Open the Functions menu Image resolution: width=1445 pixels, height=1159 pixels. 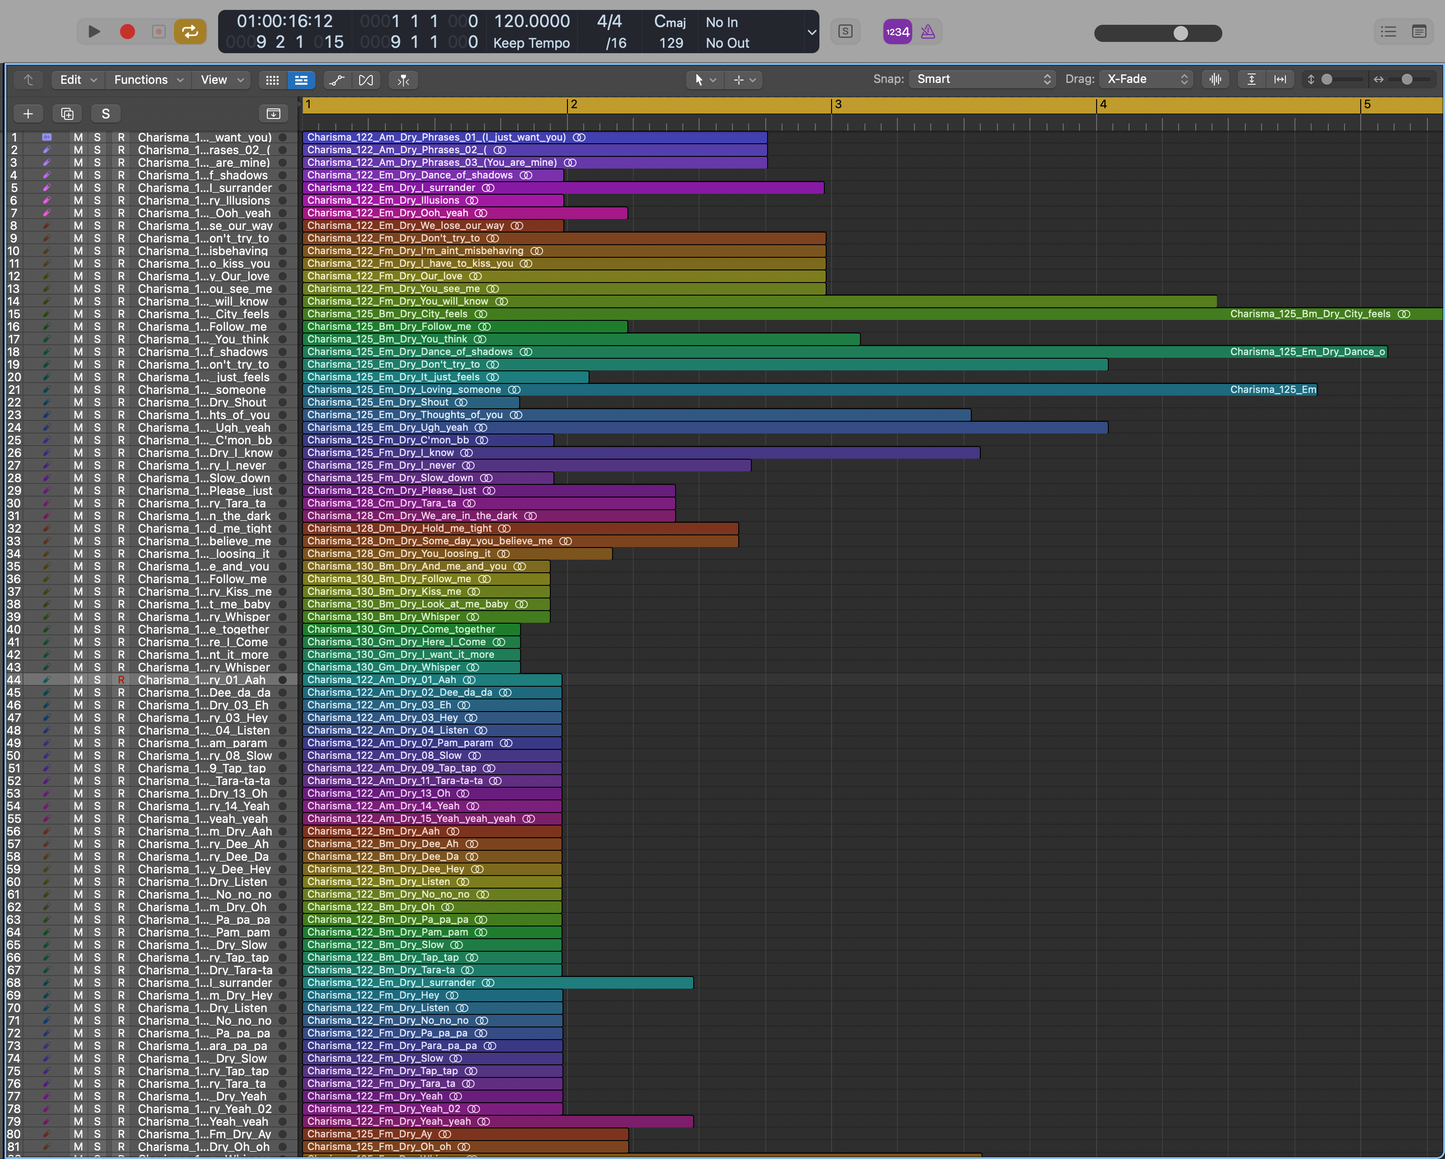coord(147,79)
